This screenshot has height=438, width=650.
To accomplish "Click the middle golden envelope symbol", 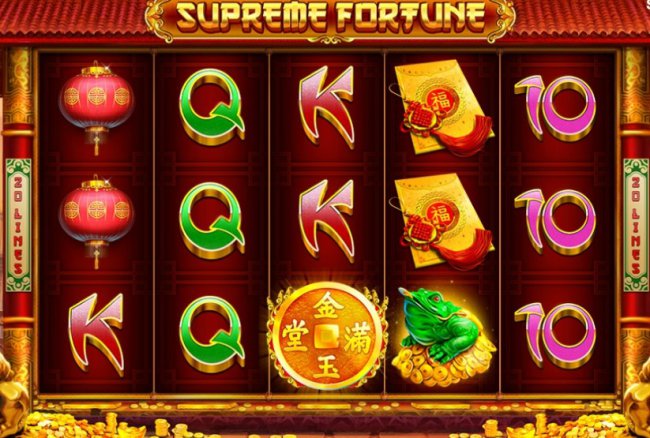I will [442, 222].
